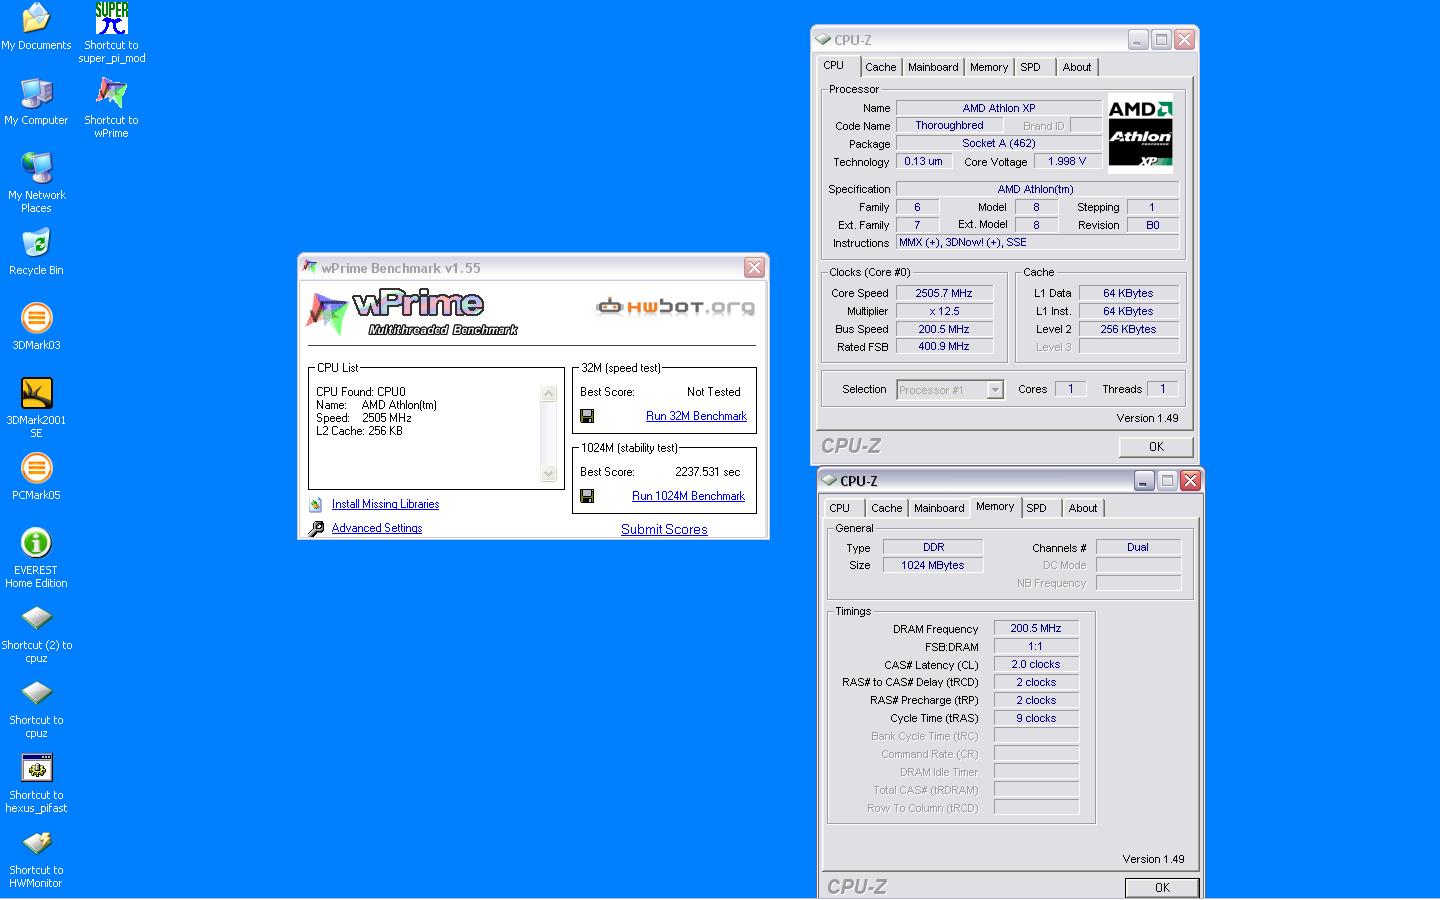Viewport: 1440px width, 900px height.
Task: Switch to Mainboard tab in upper CPU-Z
Action: 933,67
